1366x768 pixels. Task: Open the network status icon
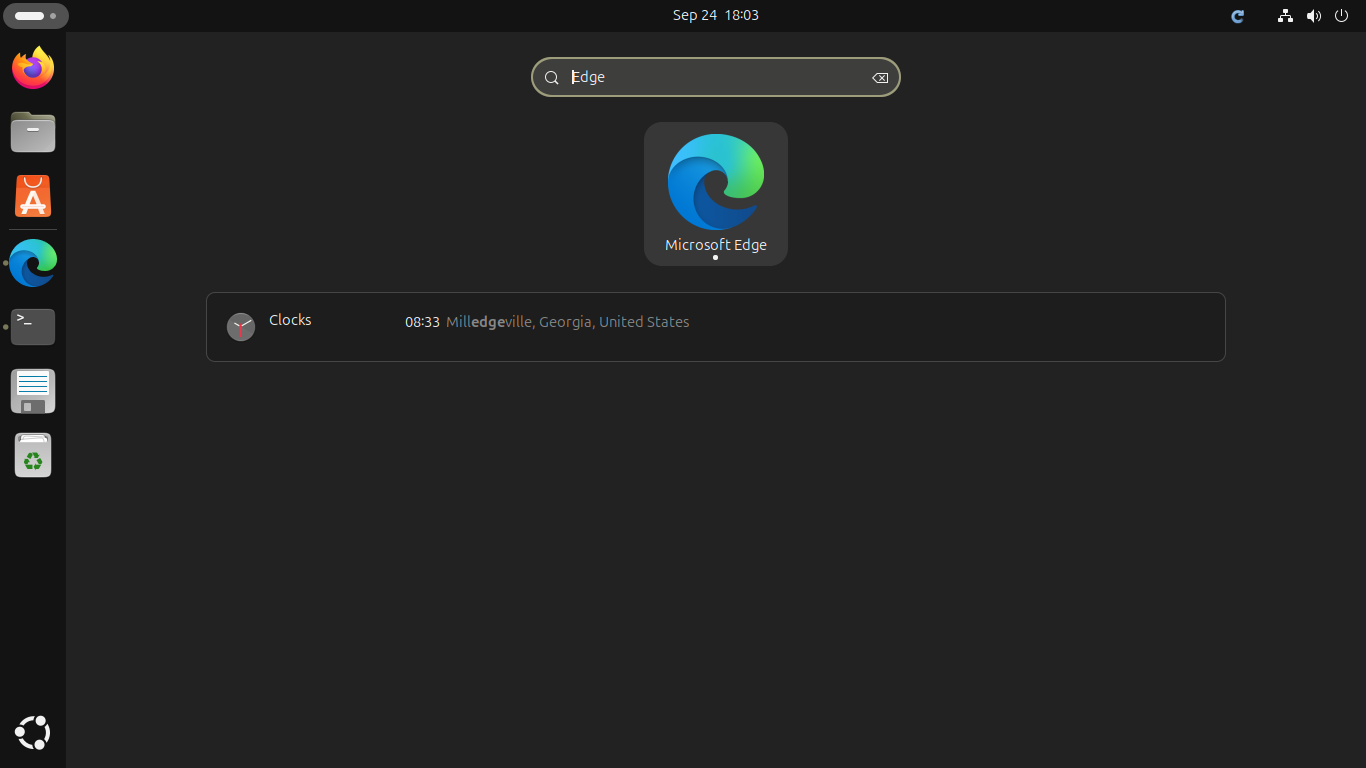click(1285, 16)
